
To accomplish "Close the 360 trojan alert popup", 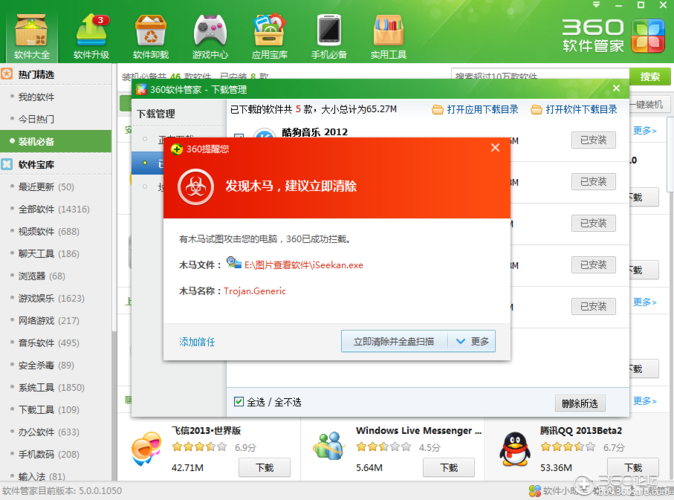I will tap(494, 148).
